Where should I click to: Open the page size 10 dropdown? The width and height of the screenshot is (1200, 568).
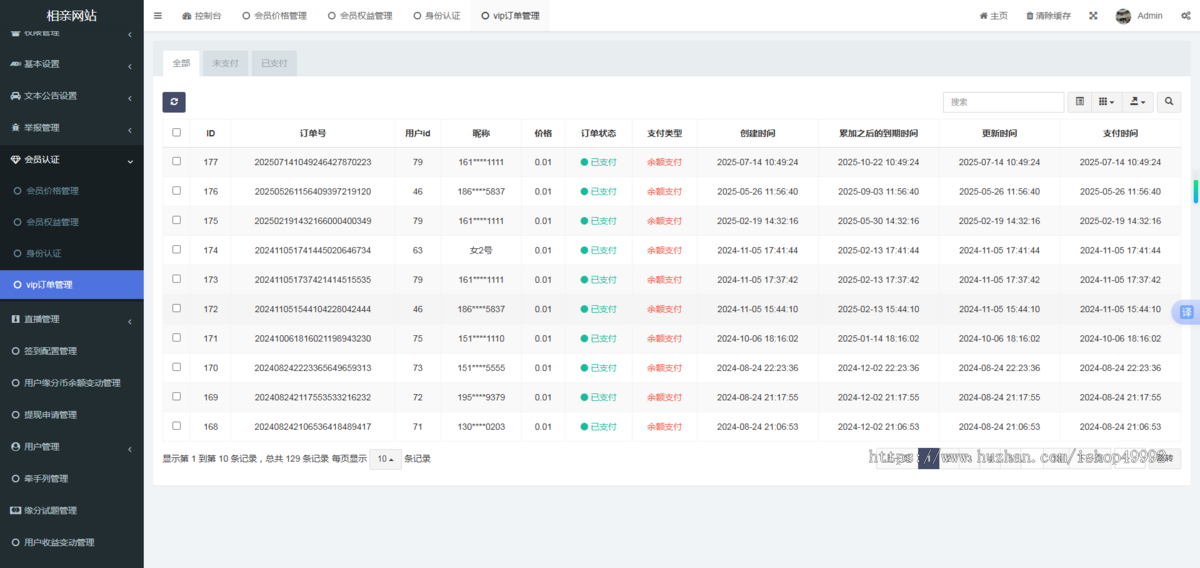(385, 459)
